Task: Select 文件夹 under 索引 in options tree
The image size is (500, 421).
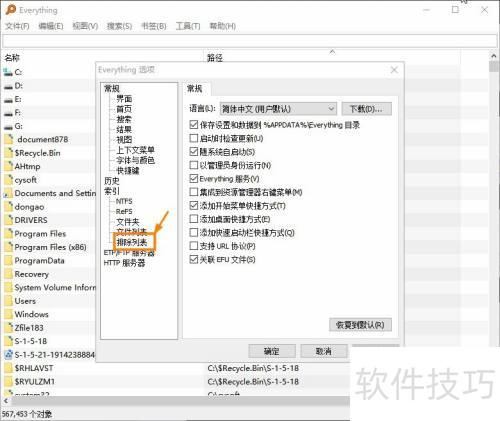Action: click(x=128, y=222)
